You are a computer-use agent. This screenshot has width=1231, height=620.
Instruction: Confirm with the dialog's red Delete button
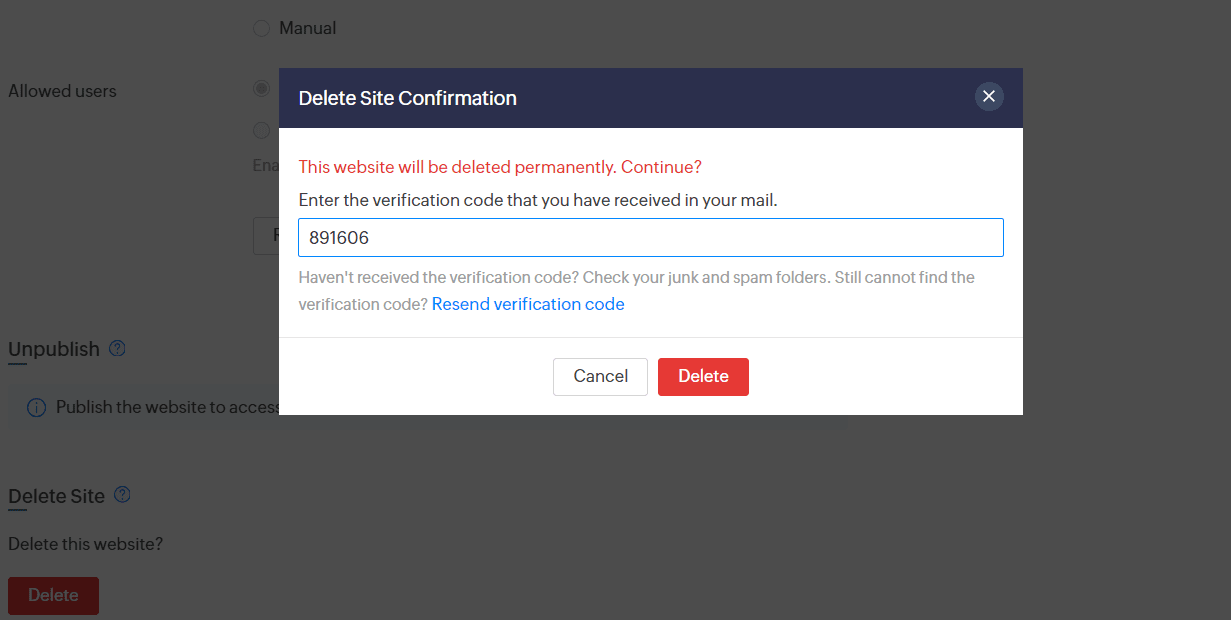tap(703, 377)
